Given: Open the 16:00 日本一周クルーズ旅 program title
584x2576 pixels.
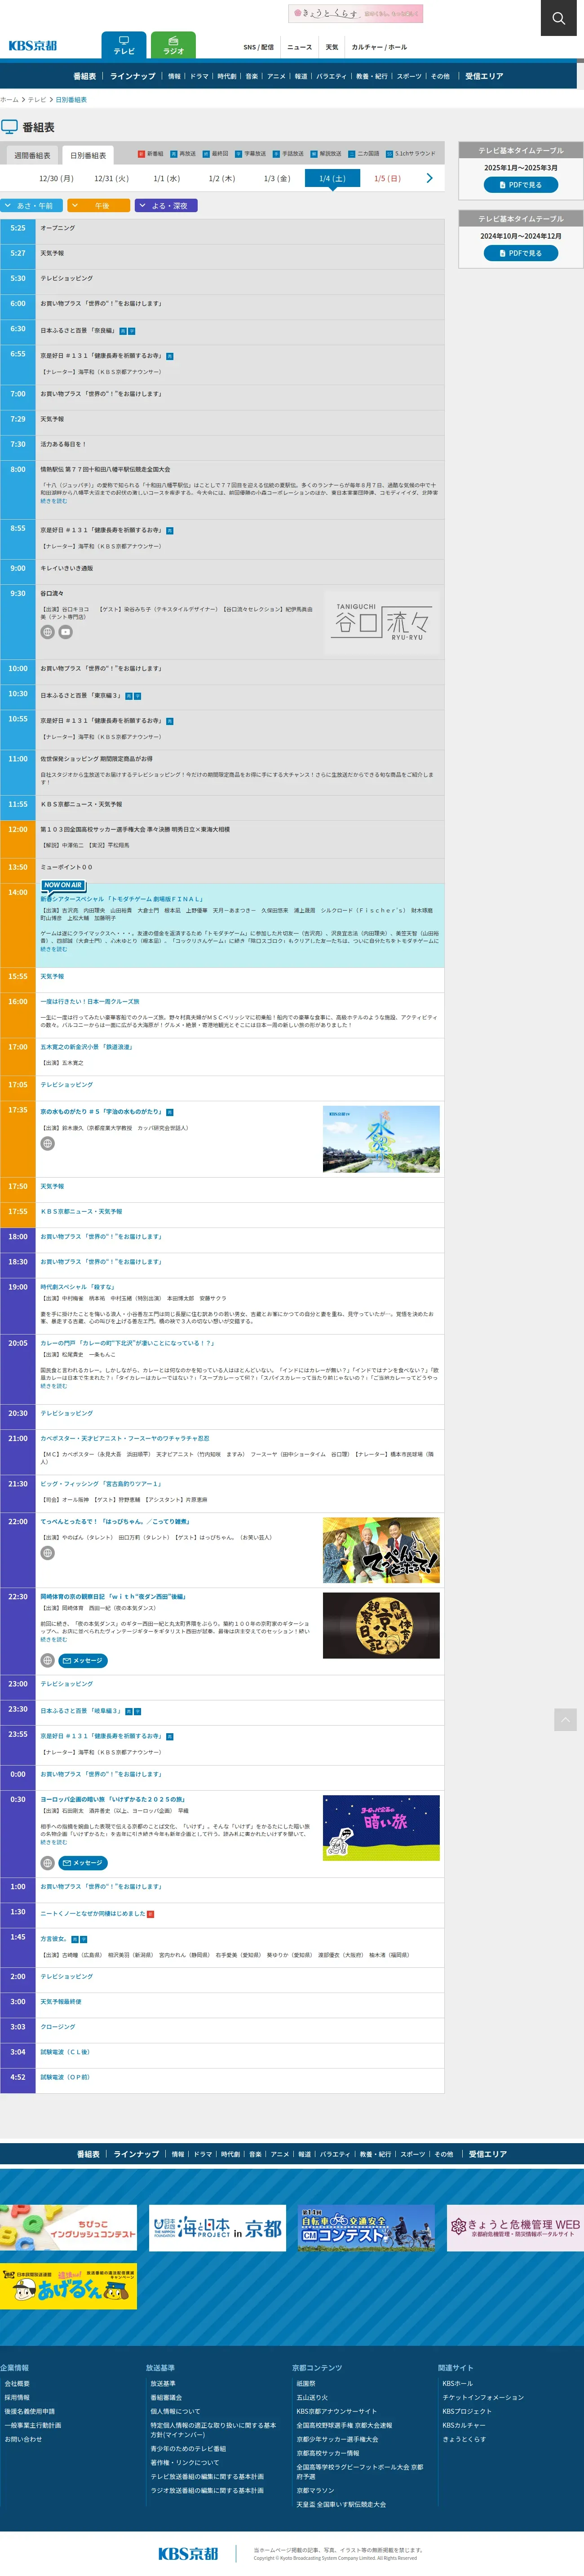Looking at the screenshot, I should [x=90, y=1001].
